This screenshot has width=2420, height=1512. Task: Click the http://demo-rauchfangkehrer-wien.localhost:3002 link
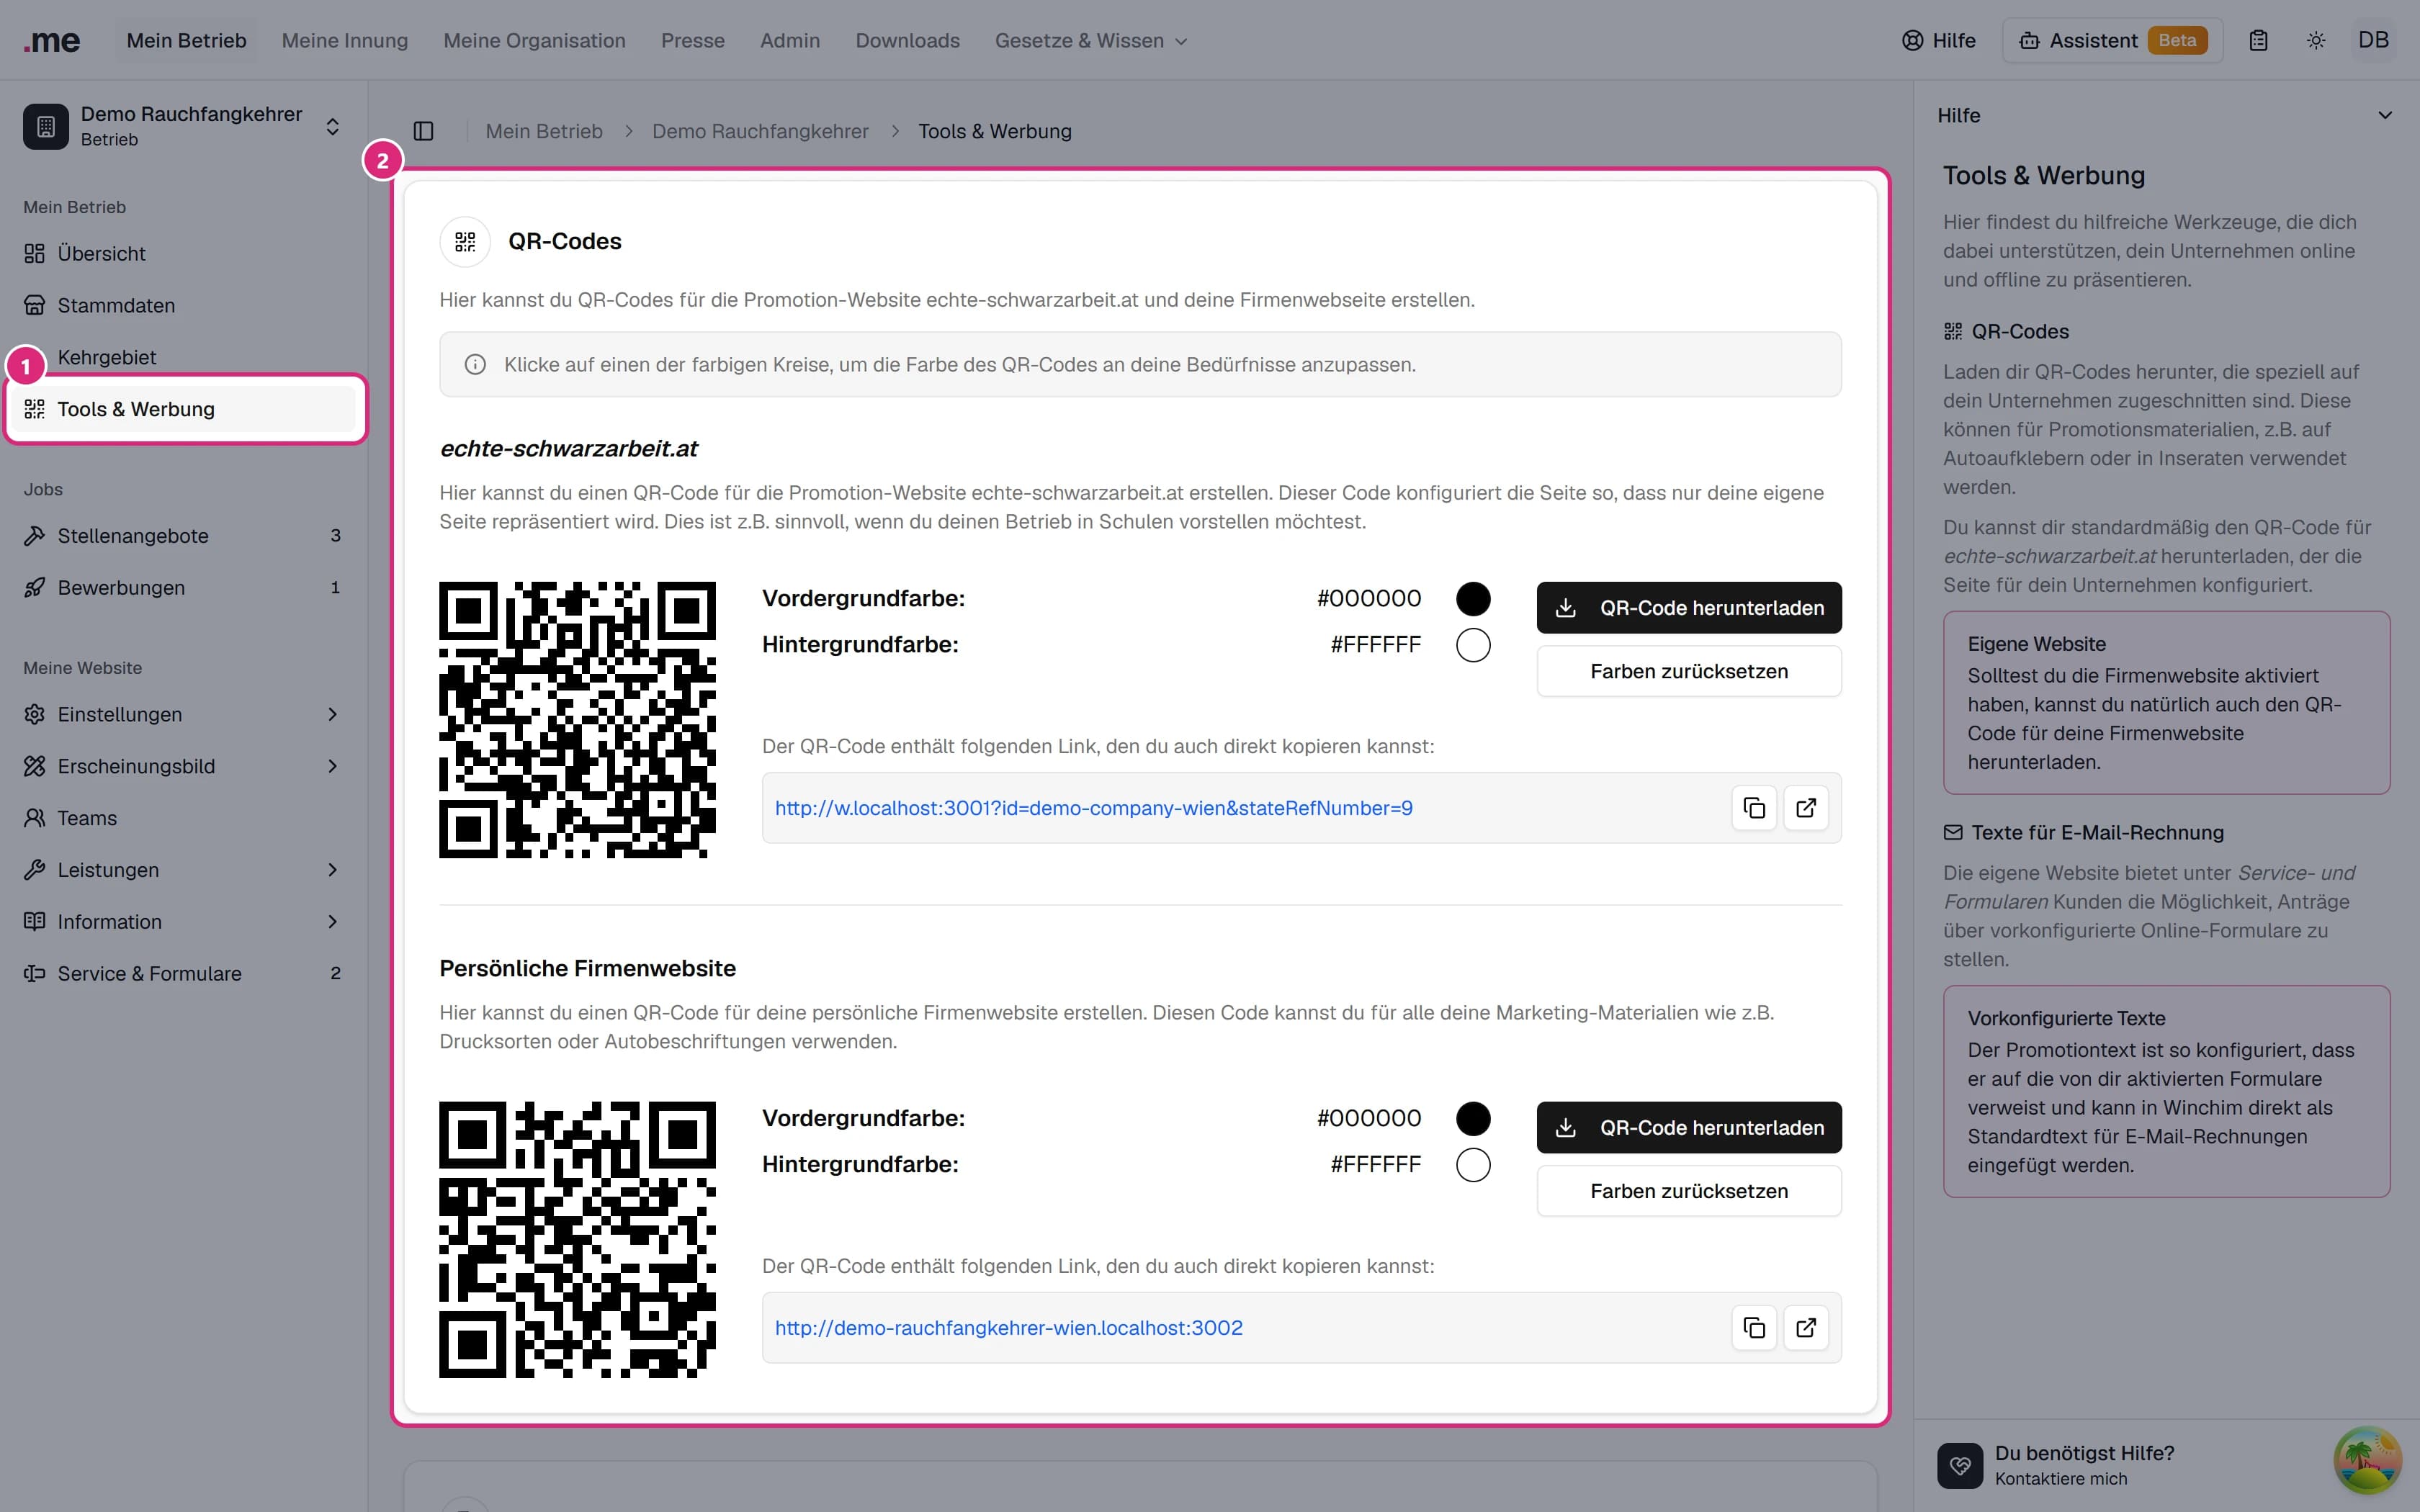[x=1009, y=1328]
